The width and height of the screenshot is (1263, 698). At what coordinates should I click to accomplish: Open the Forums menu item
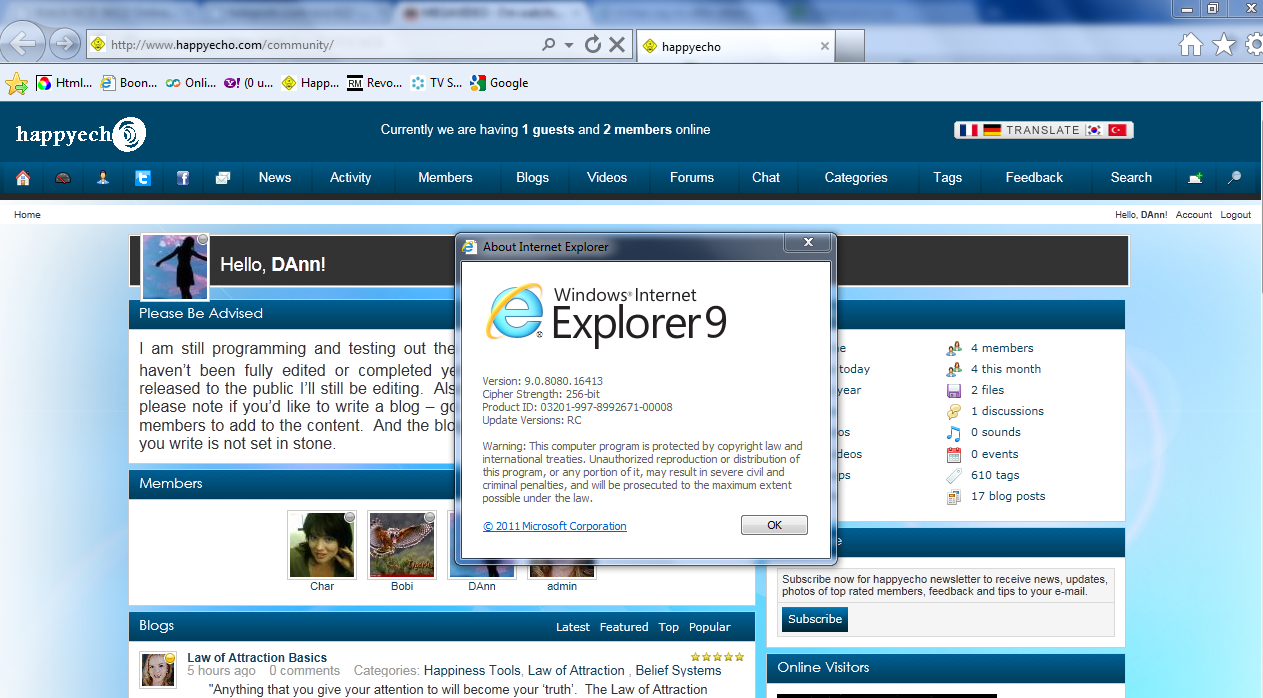pyautogui.click(x=692, y=177)
